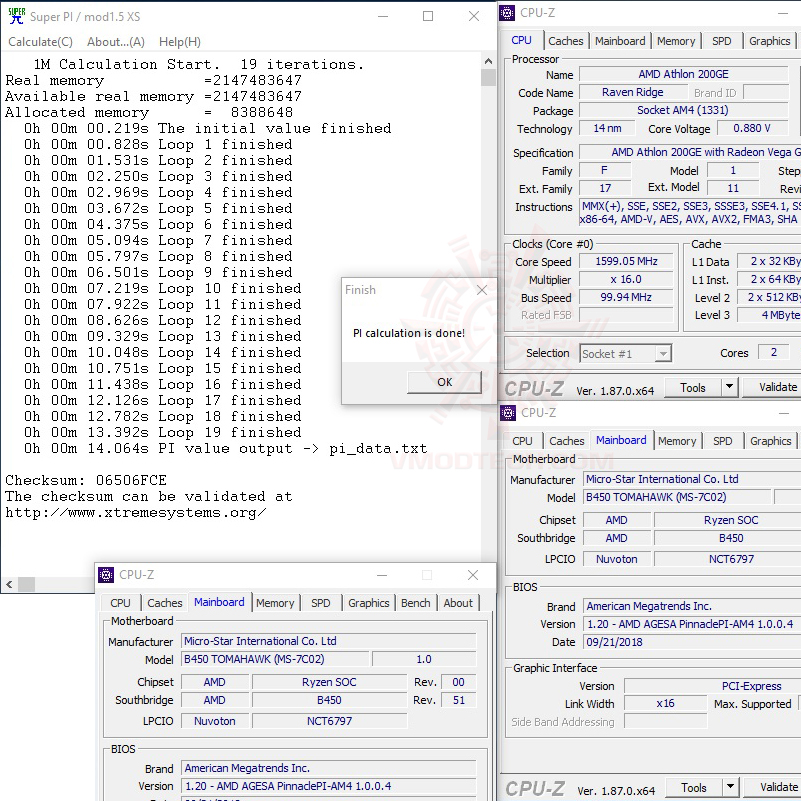The height and width of the screenshot is (801, 801).
Task: Click CPU-Z icon in top CPU window title
Action: tap(507, 13)
